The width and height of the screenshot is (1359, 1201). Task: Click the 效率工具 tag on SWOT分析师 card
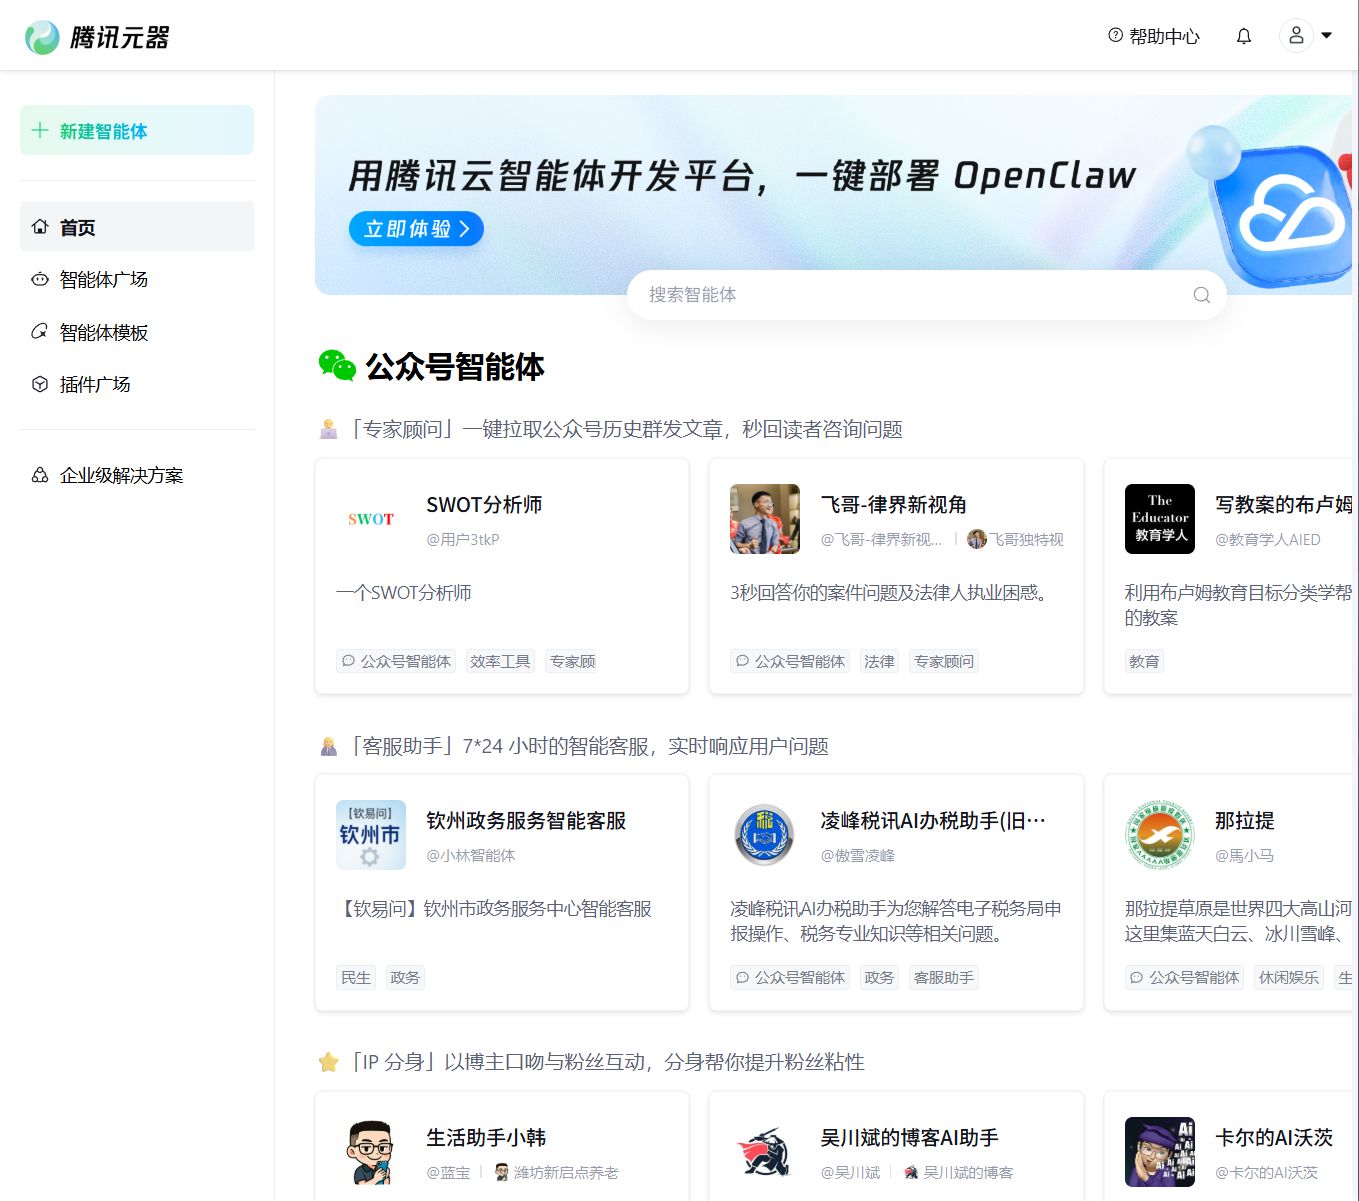500,661
